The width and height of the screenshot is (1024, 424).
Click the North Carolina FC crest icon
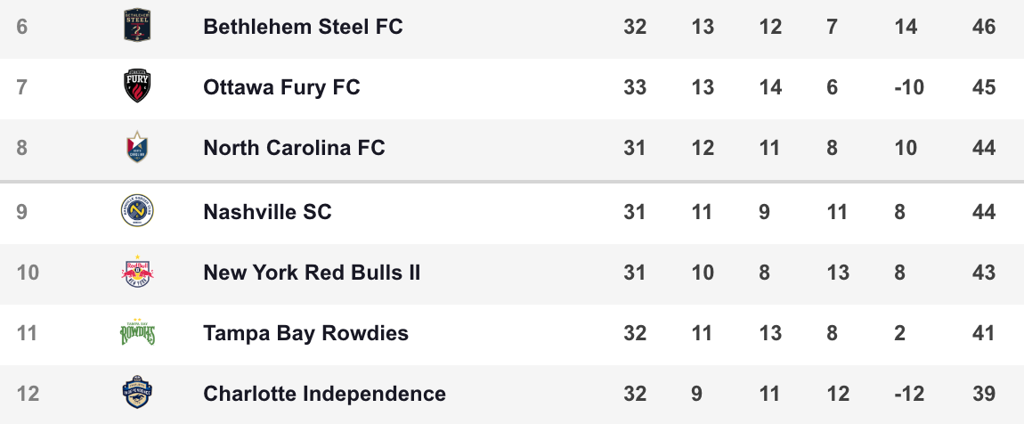(x=136, y=148)
